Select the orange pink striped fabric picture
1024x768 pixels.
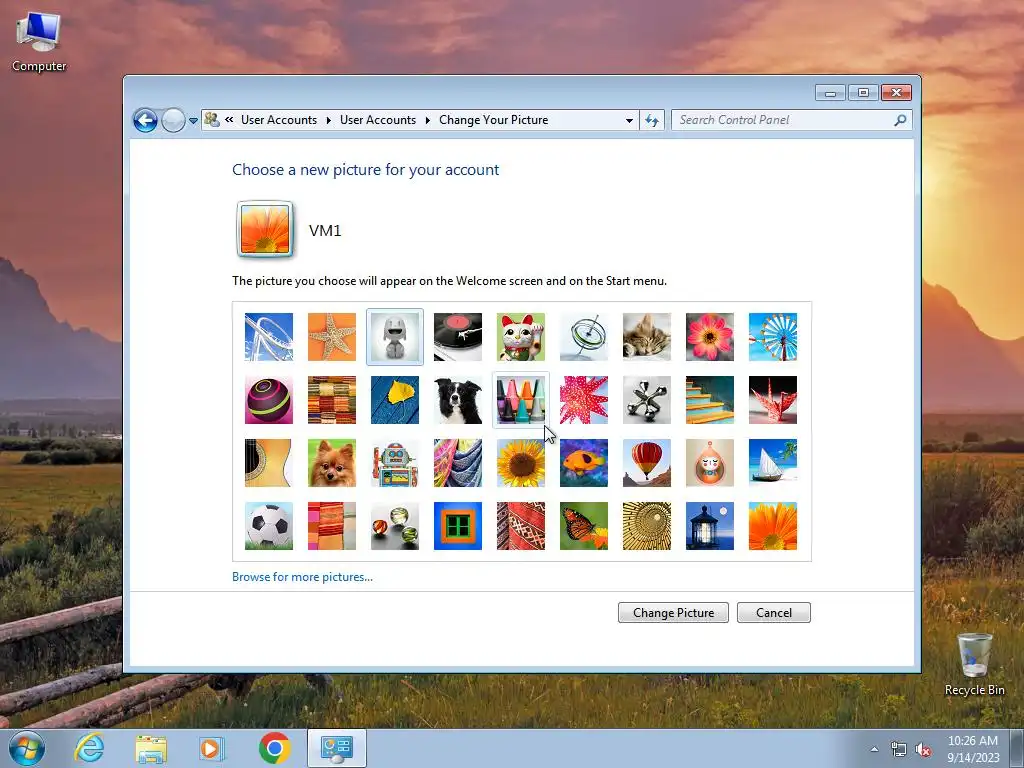pos(332,526)
